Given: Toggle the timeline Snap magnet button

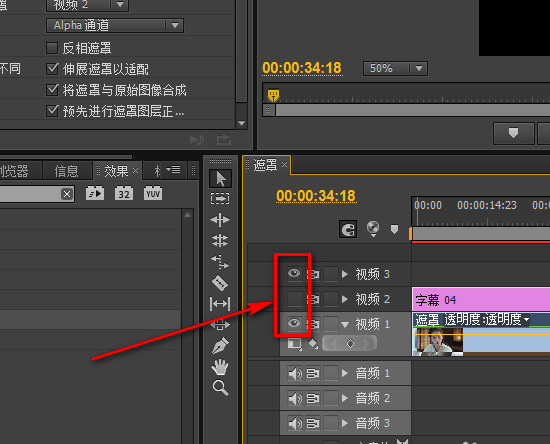Looking at the screenshot, I should click(x=348, y=229).
